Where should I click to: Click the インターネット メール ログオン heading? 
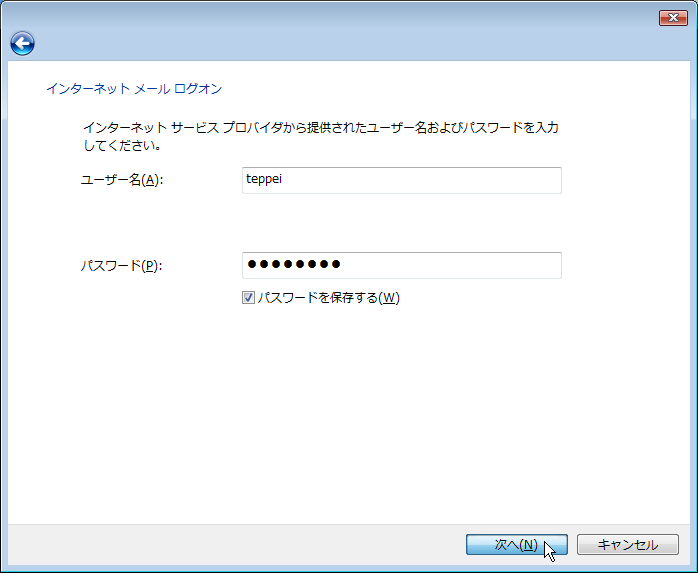(x=134, y=89)
